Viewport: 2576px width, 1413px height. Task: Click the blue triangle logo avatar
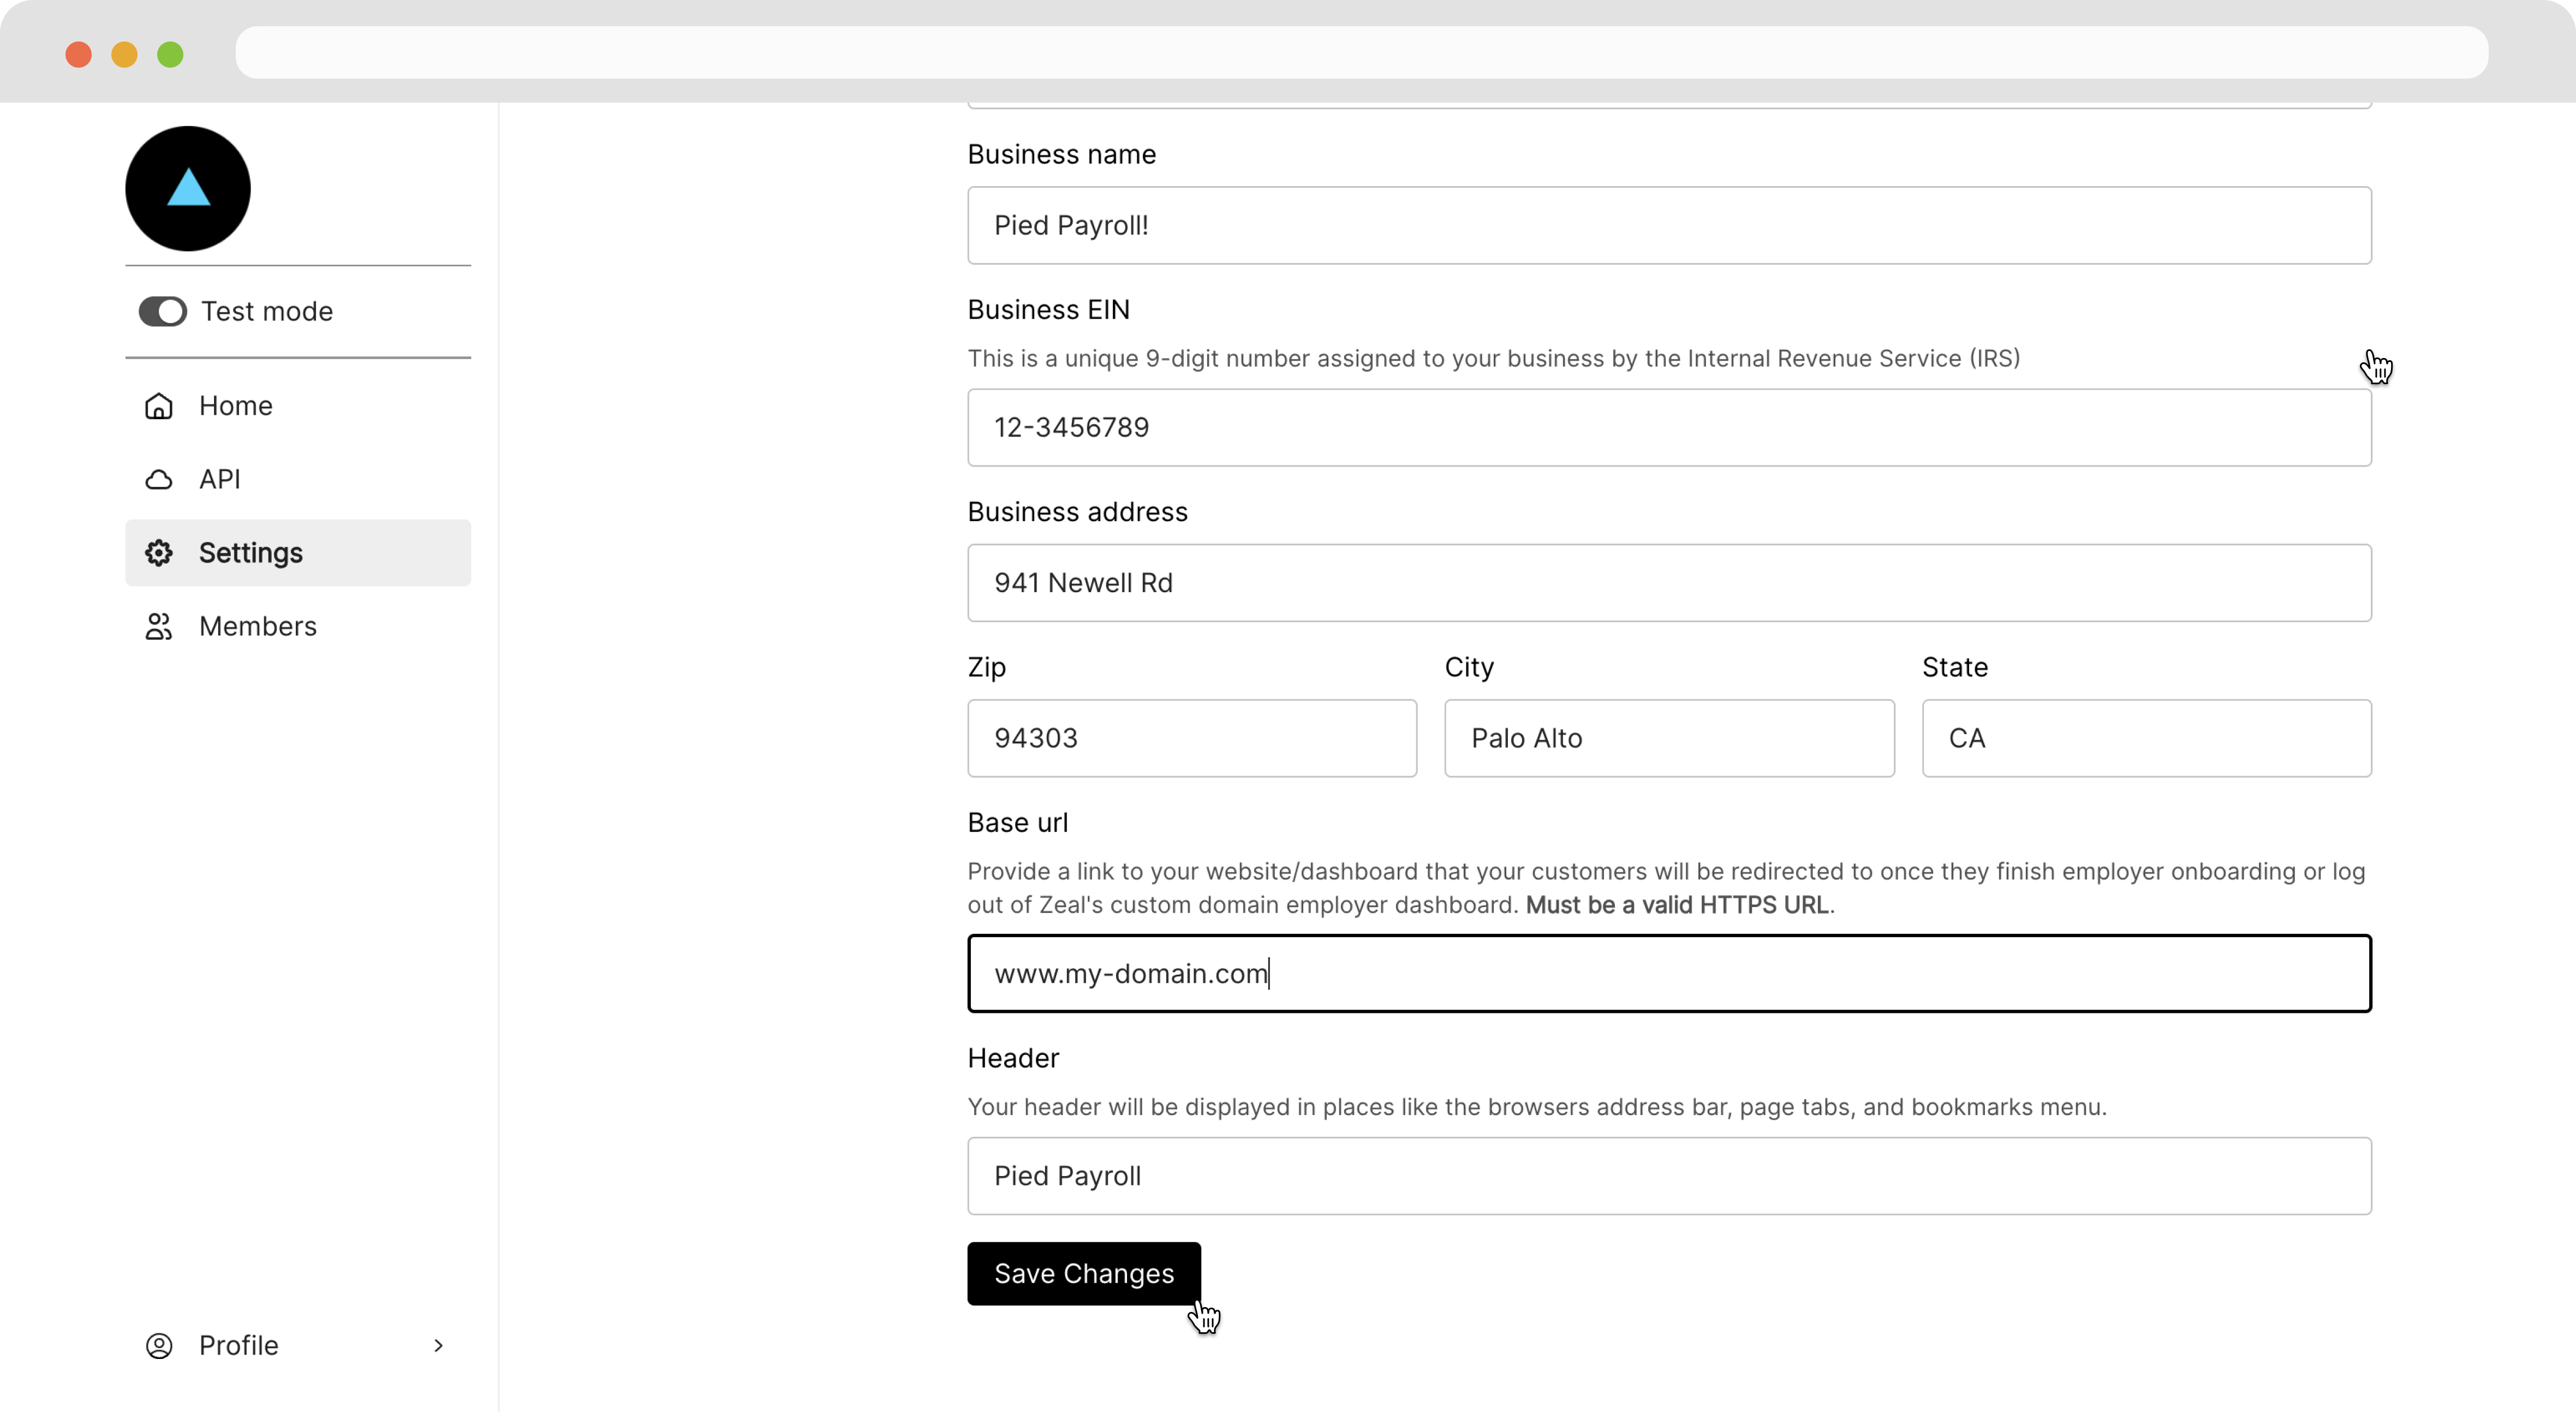188,188
